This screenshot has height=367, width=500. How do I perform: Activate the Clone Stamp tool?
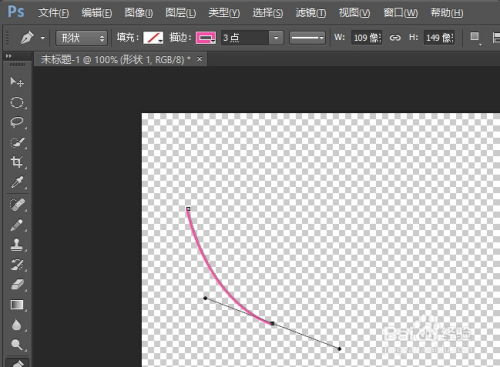pyautogui.click(x=17, y=245)
